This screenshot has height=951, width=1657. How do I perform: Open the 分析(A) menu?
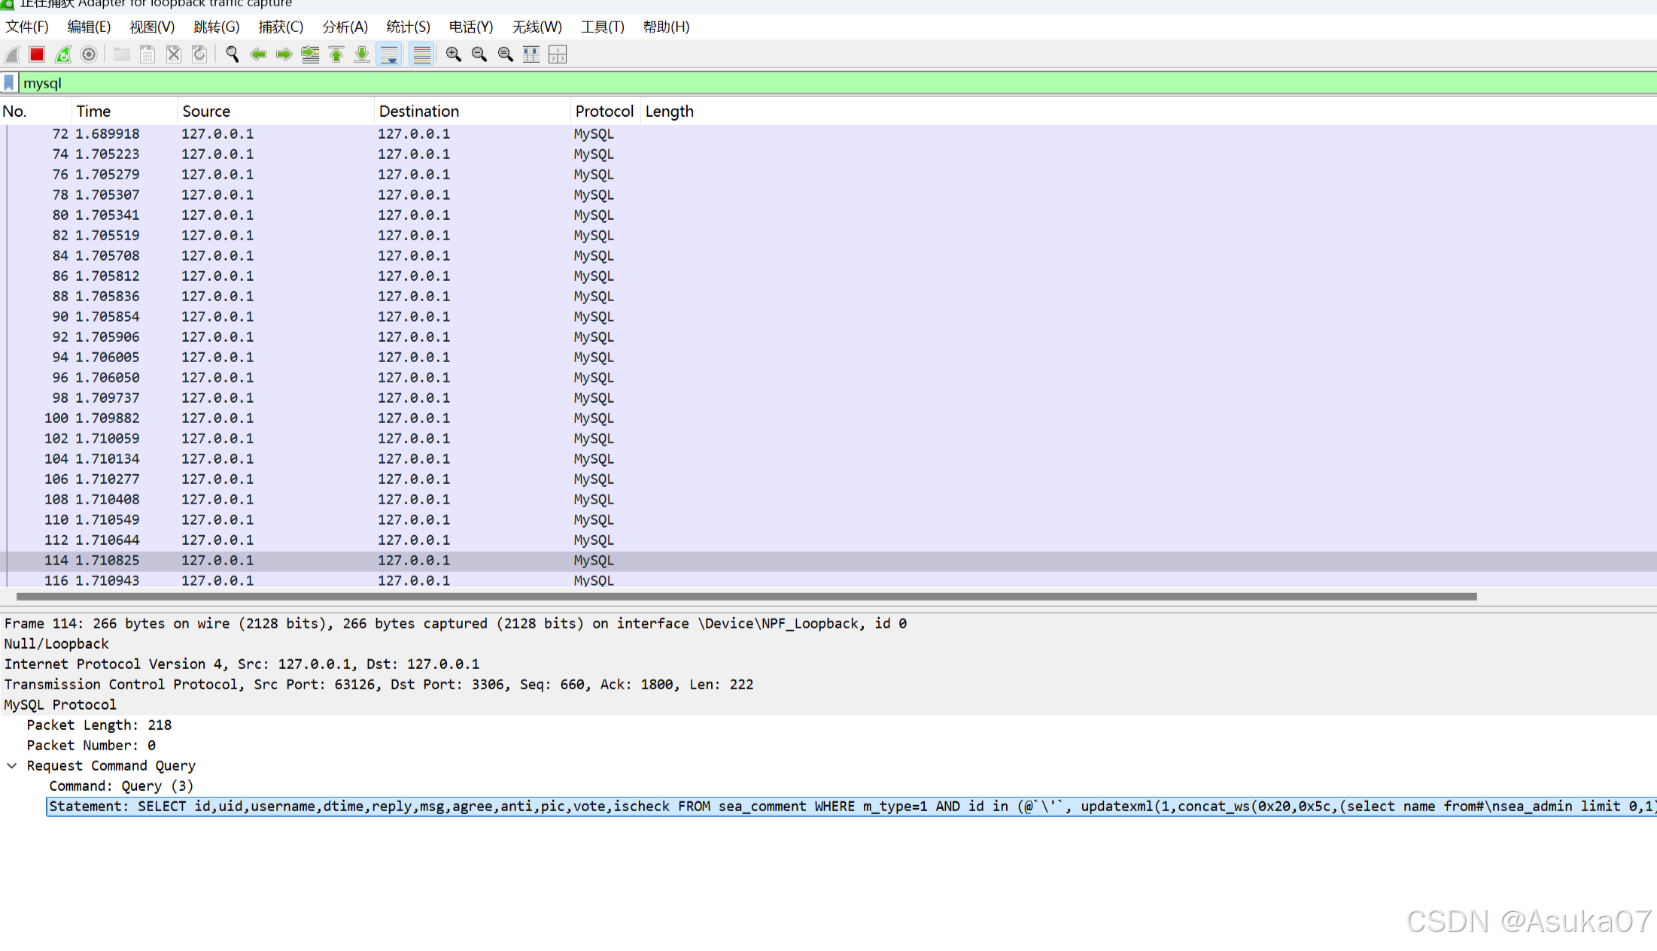coord(345,27)
